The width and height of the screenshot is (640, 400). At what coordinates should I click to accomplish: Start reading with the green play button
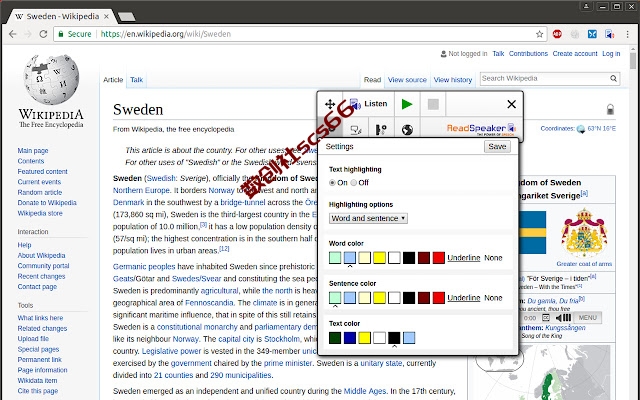(x=407, y=104)
